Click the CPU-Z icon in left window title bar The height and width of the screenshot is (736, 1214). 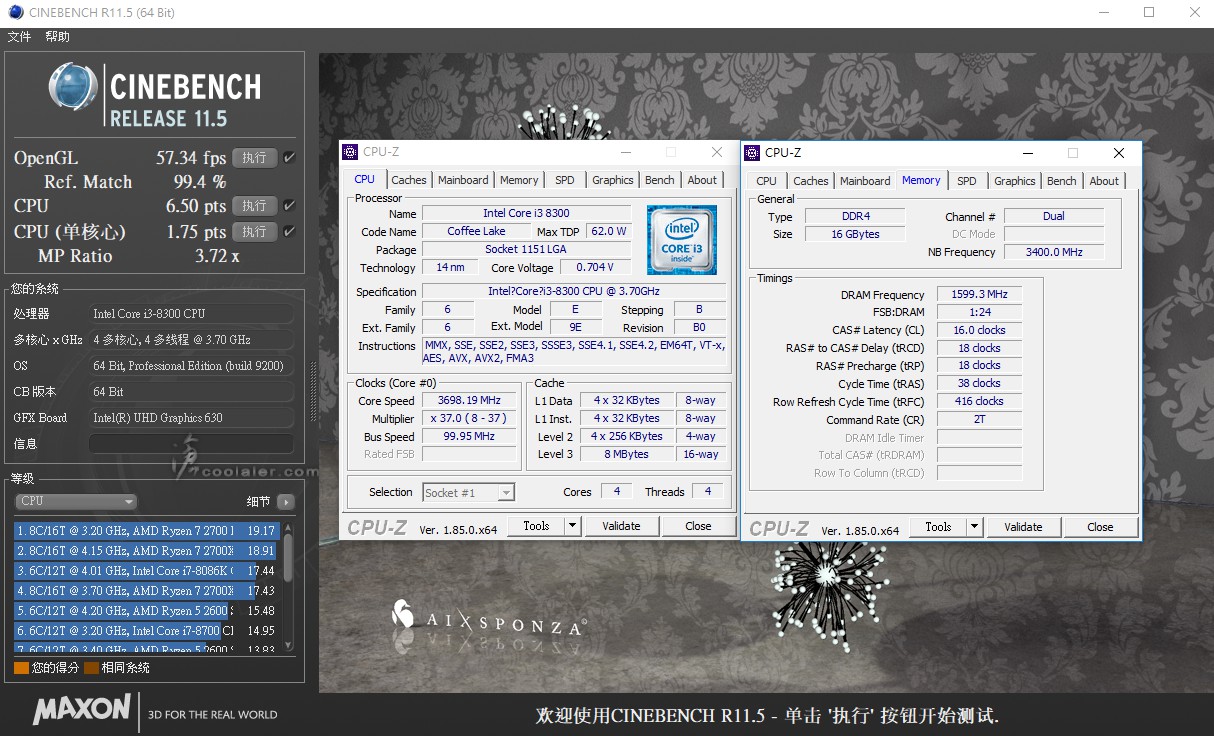point(350,152)
